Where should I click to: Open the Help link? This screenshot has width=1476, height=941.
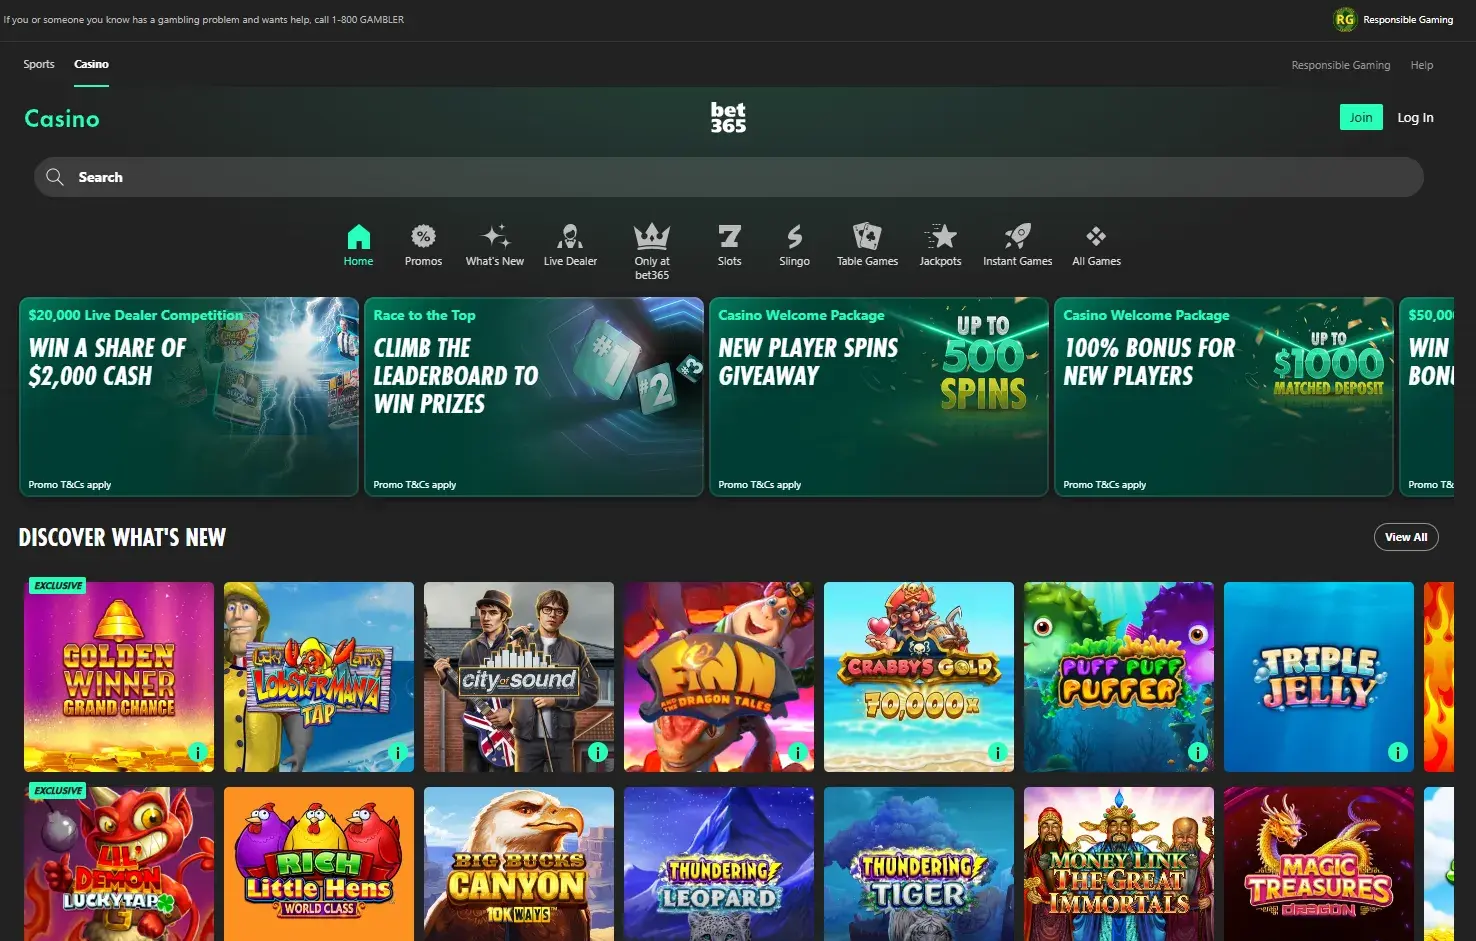pos(1421,65)
